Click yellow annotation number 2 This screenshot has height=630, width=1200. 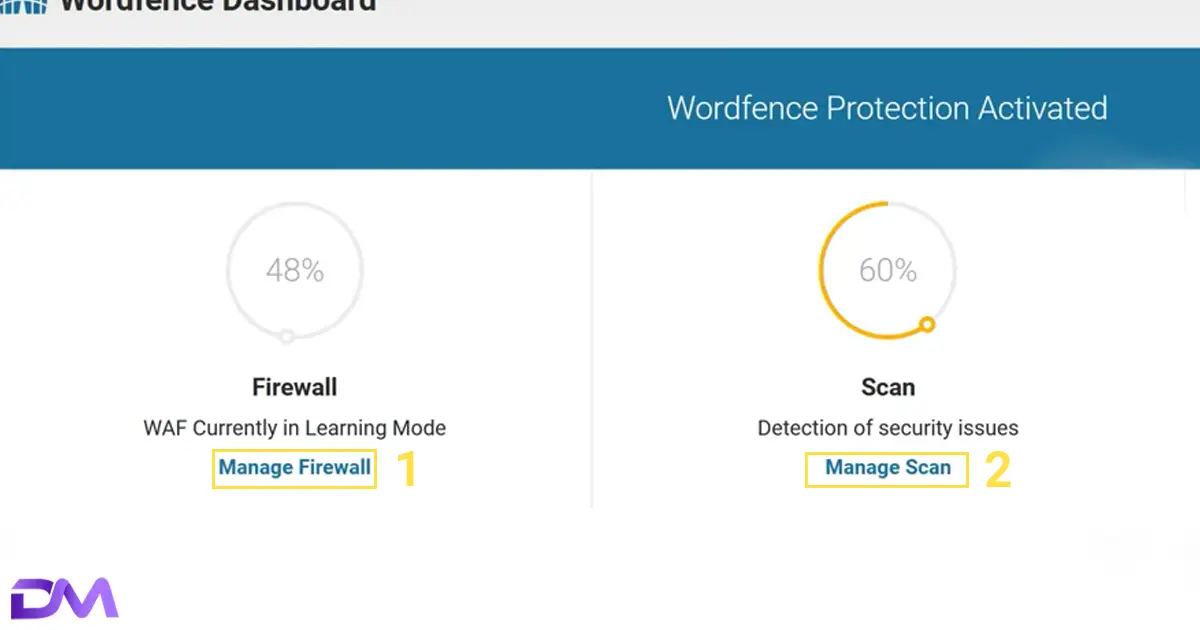point(998,470)
